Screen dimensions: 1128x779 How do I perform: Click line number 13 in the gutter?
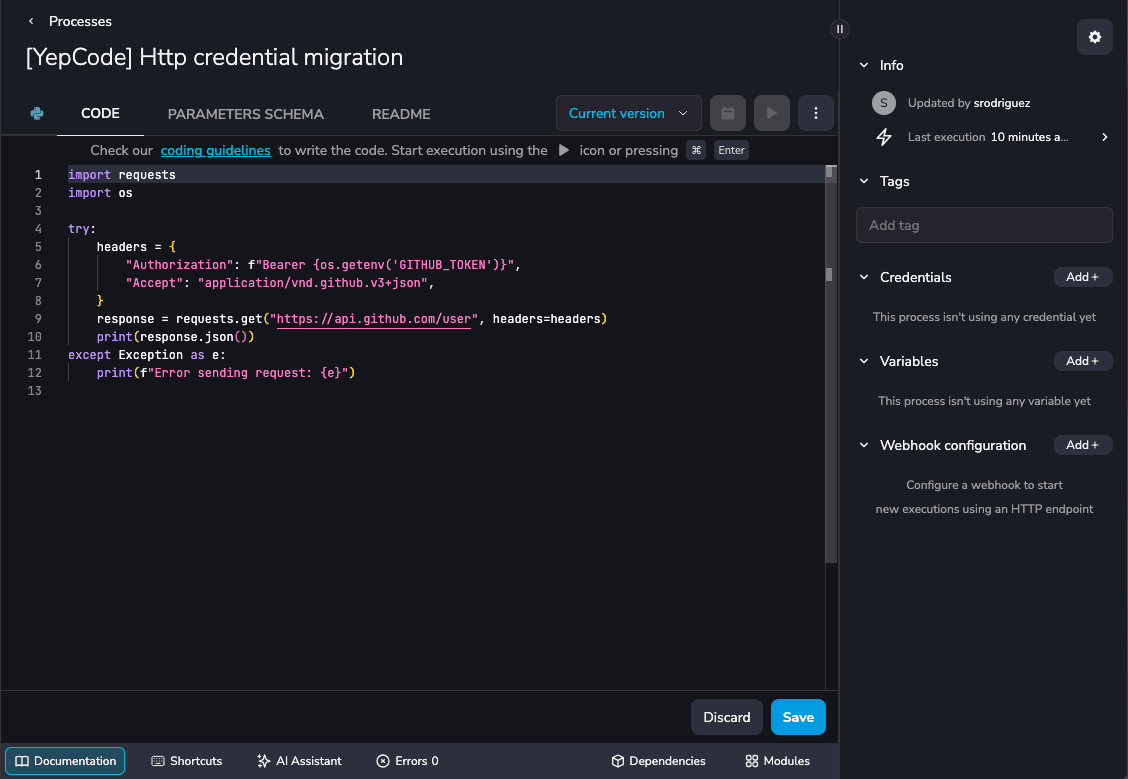[34, 391]
